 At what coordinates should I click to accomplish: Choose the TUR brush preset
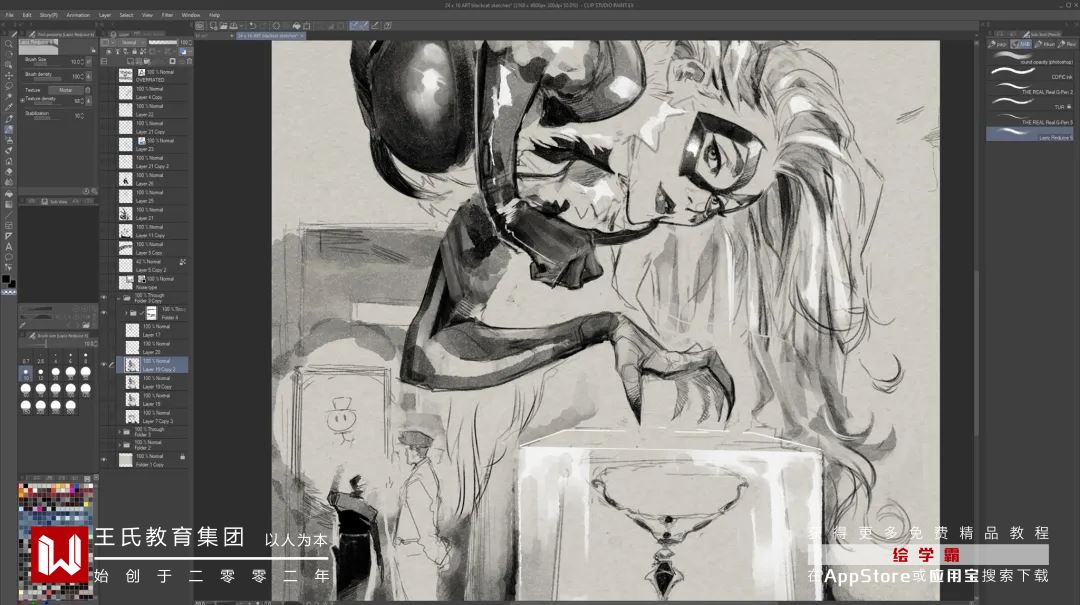coord(1030,103)
